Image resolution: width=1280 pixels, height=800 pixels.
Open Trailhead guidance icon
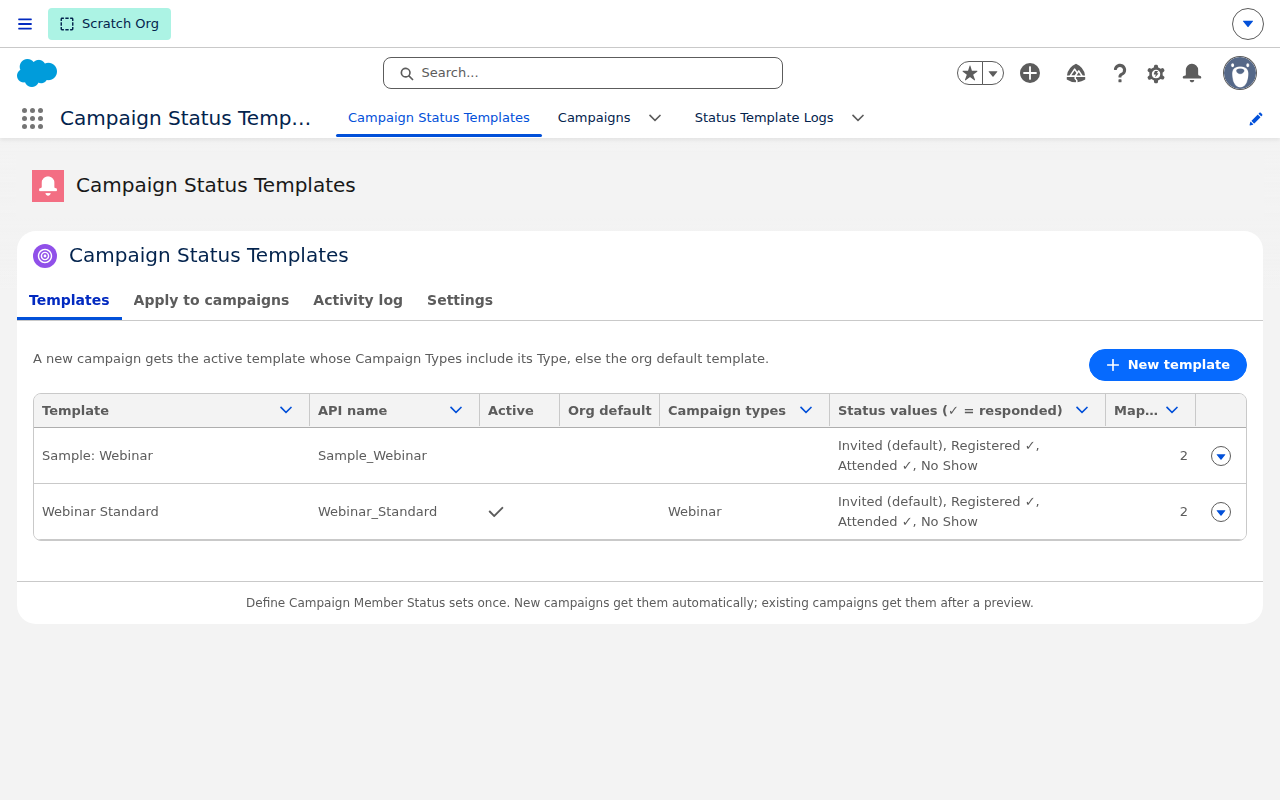pyautogui.click(x=1076, y=73)
